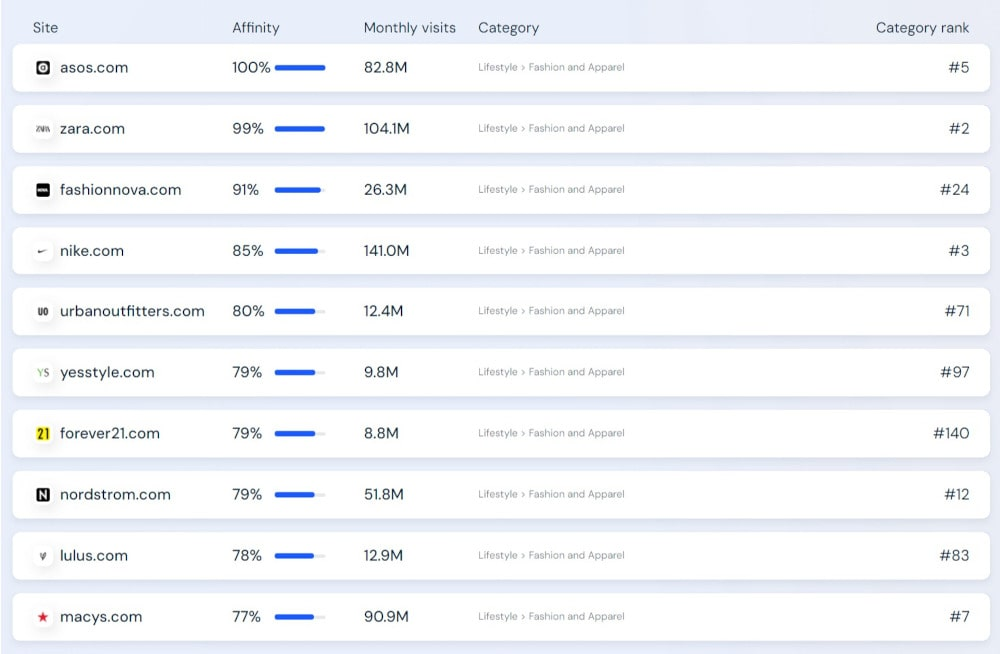Click the #140 category rank
The height and width of the screenshot is (654, 1000).
pyautogui.click(x=951, y=434)
